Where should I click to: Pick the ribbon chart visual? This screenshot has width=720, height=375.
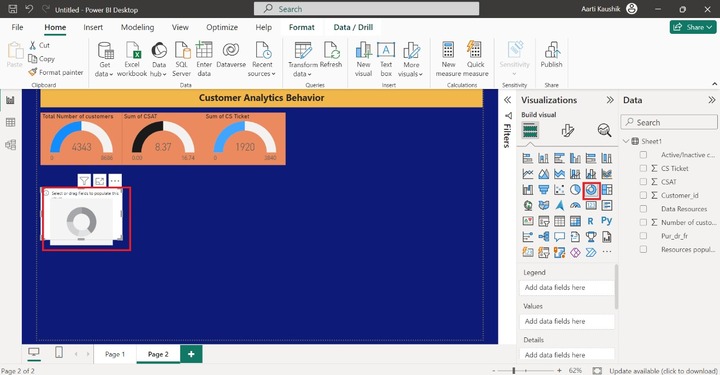point(607,174)
